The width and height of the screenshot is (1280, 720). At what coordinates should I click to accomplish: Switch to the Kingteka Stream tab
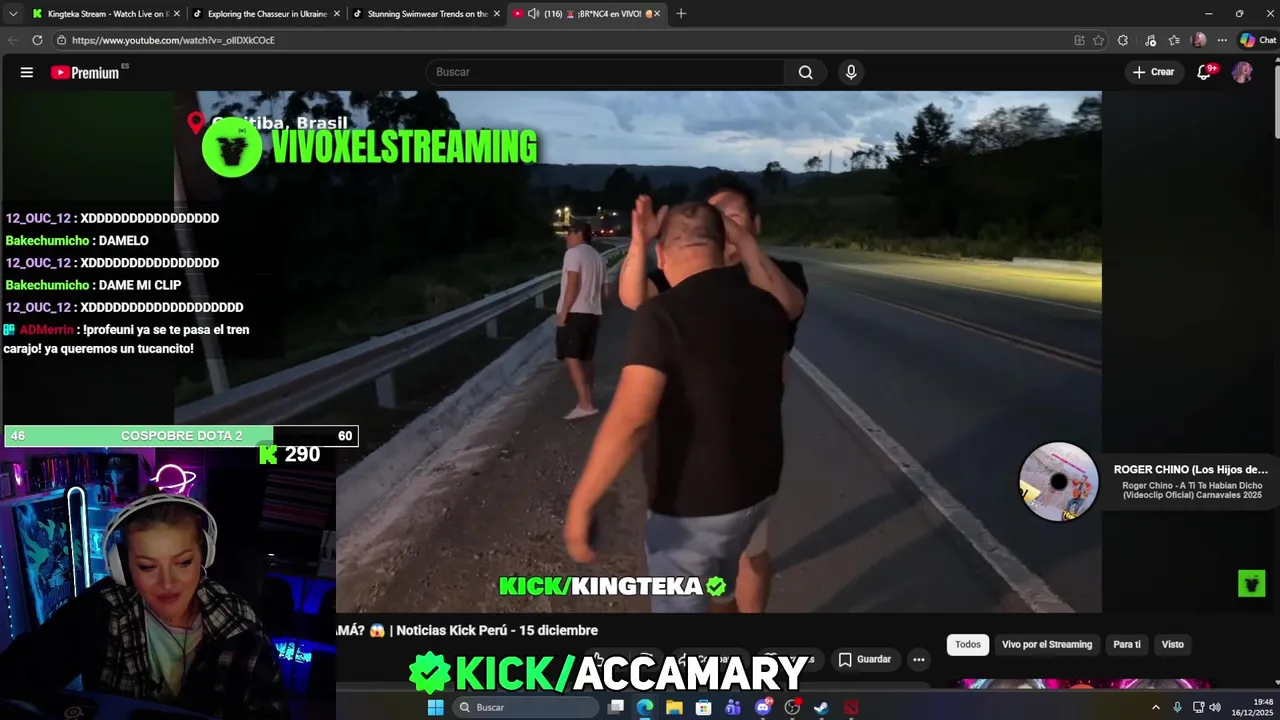click(x=105, y=14)
